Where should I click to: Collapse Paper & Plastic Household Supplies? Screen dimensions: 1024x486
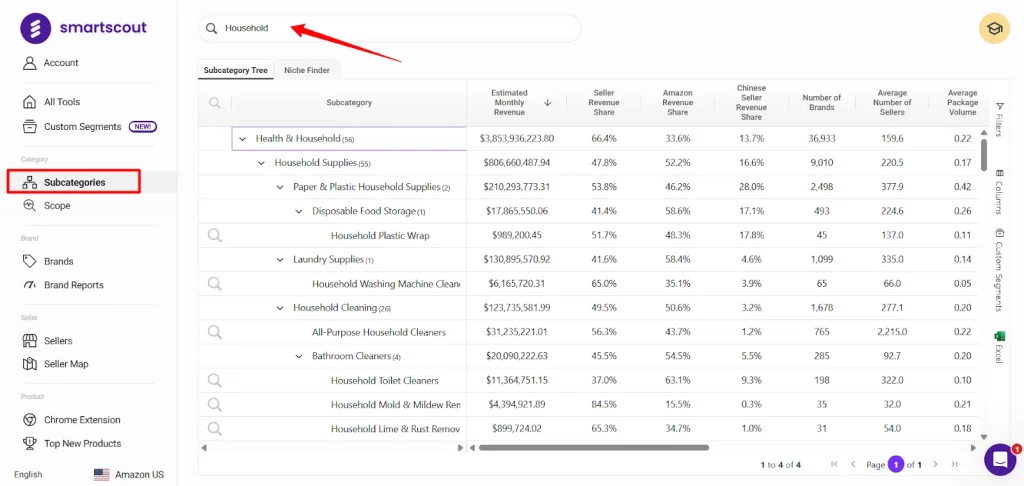(280, 187)
